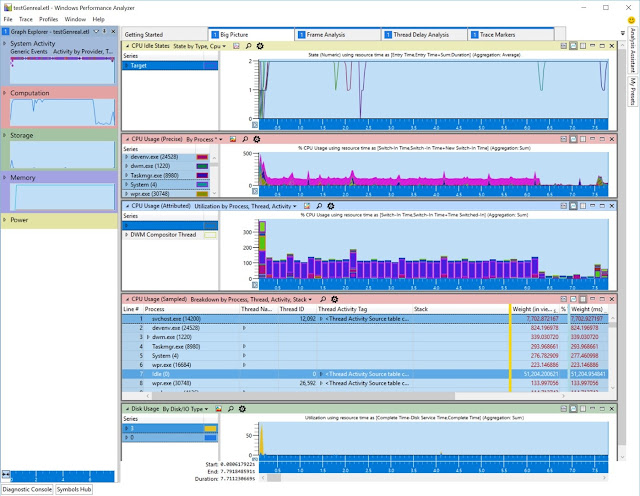The width and height of the screenshot is (640, 496).
Task: Click the feedback smiley icon
Action: 631,20
